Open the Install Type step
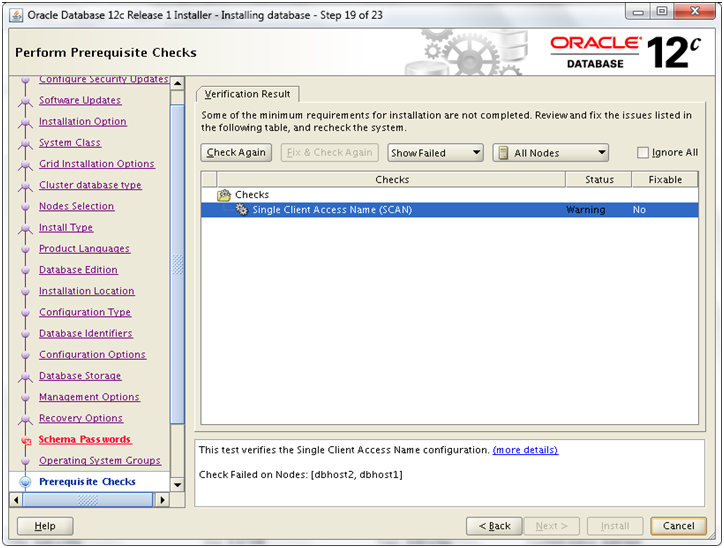 66,228
